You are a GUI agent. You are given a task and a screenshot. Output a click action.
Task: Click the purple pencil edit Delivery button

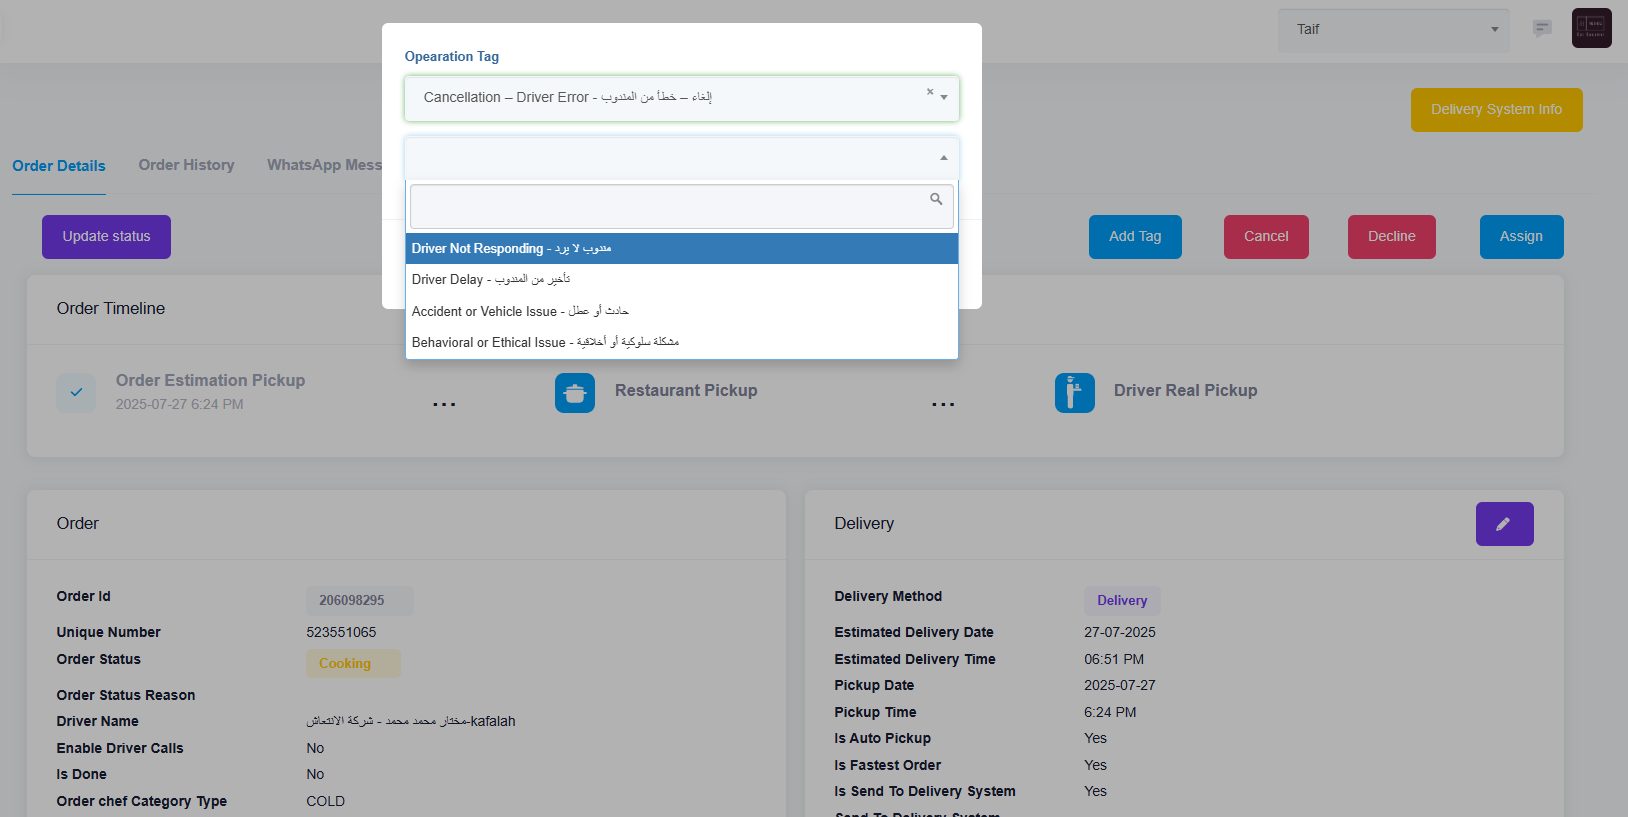1504,524
